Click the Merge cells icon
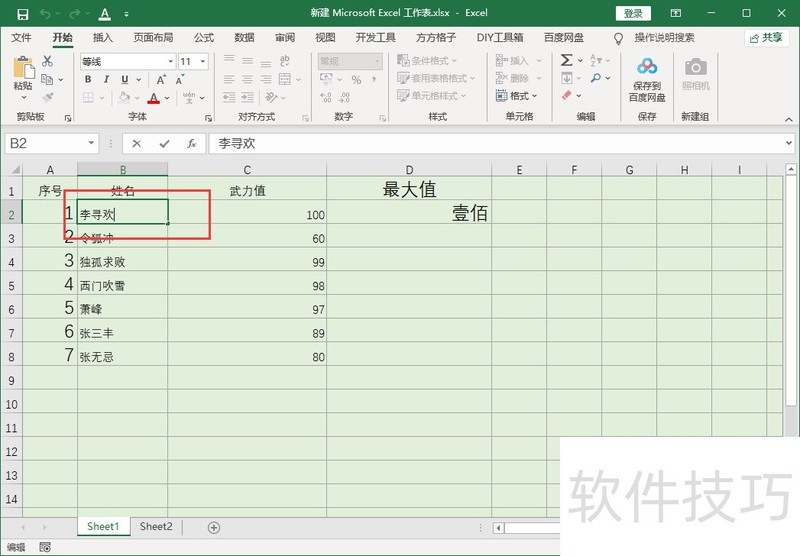The height and width of the screenshot is (556, 800). [x=285, y=79]
